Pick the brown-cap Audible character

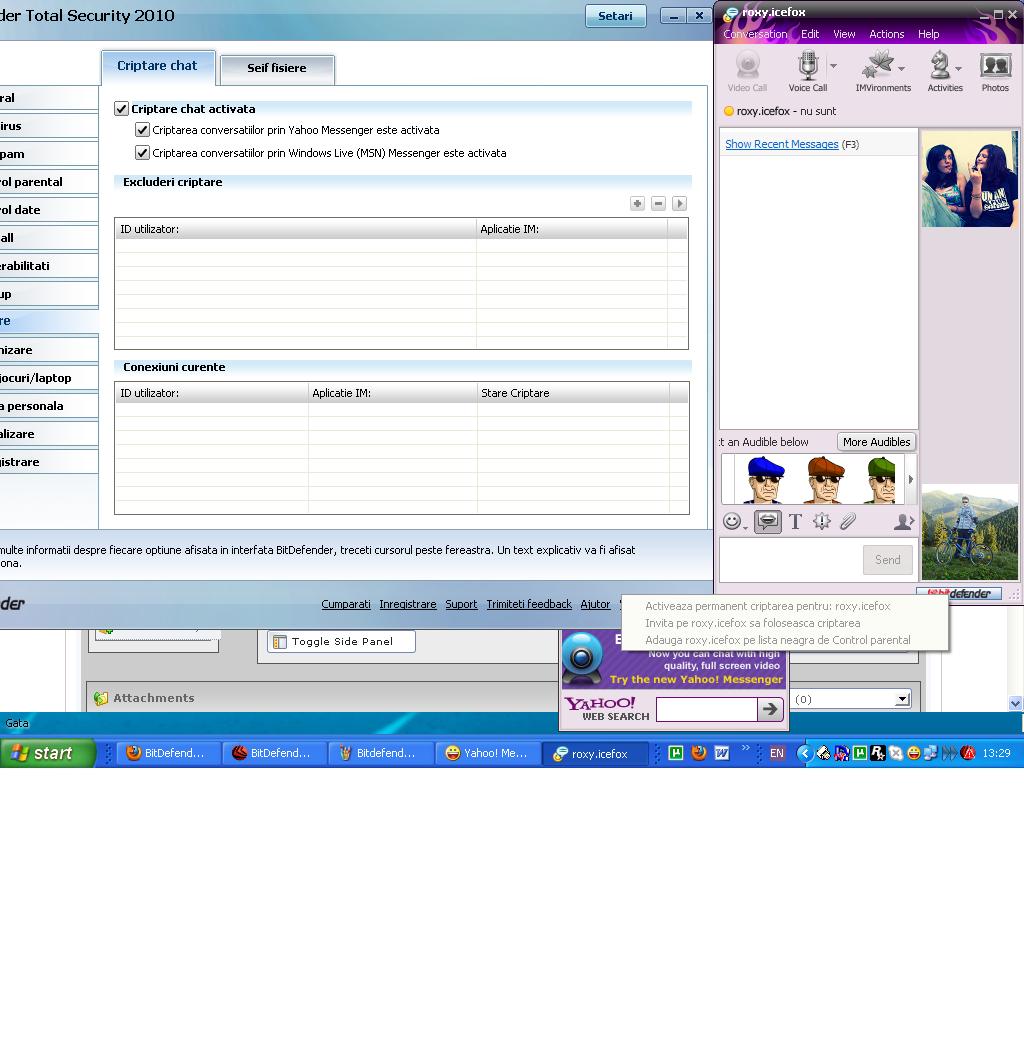click(825, 479)
